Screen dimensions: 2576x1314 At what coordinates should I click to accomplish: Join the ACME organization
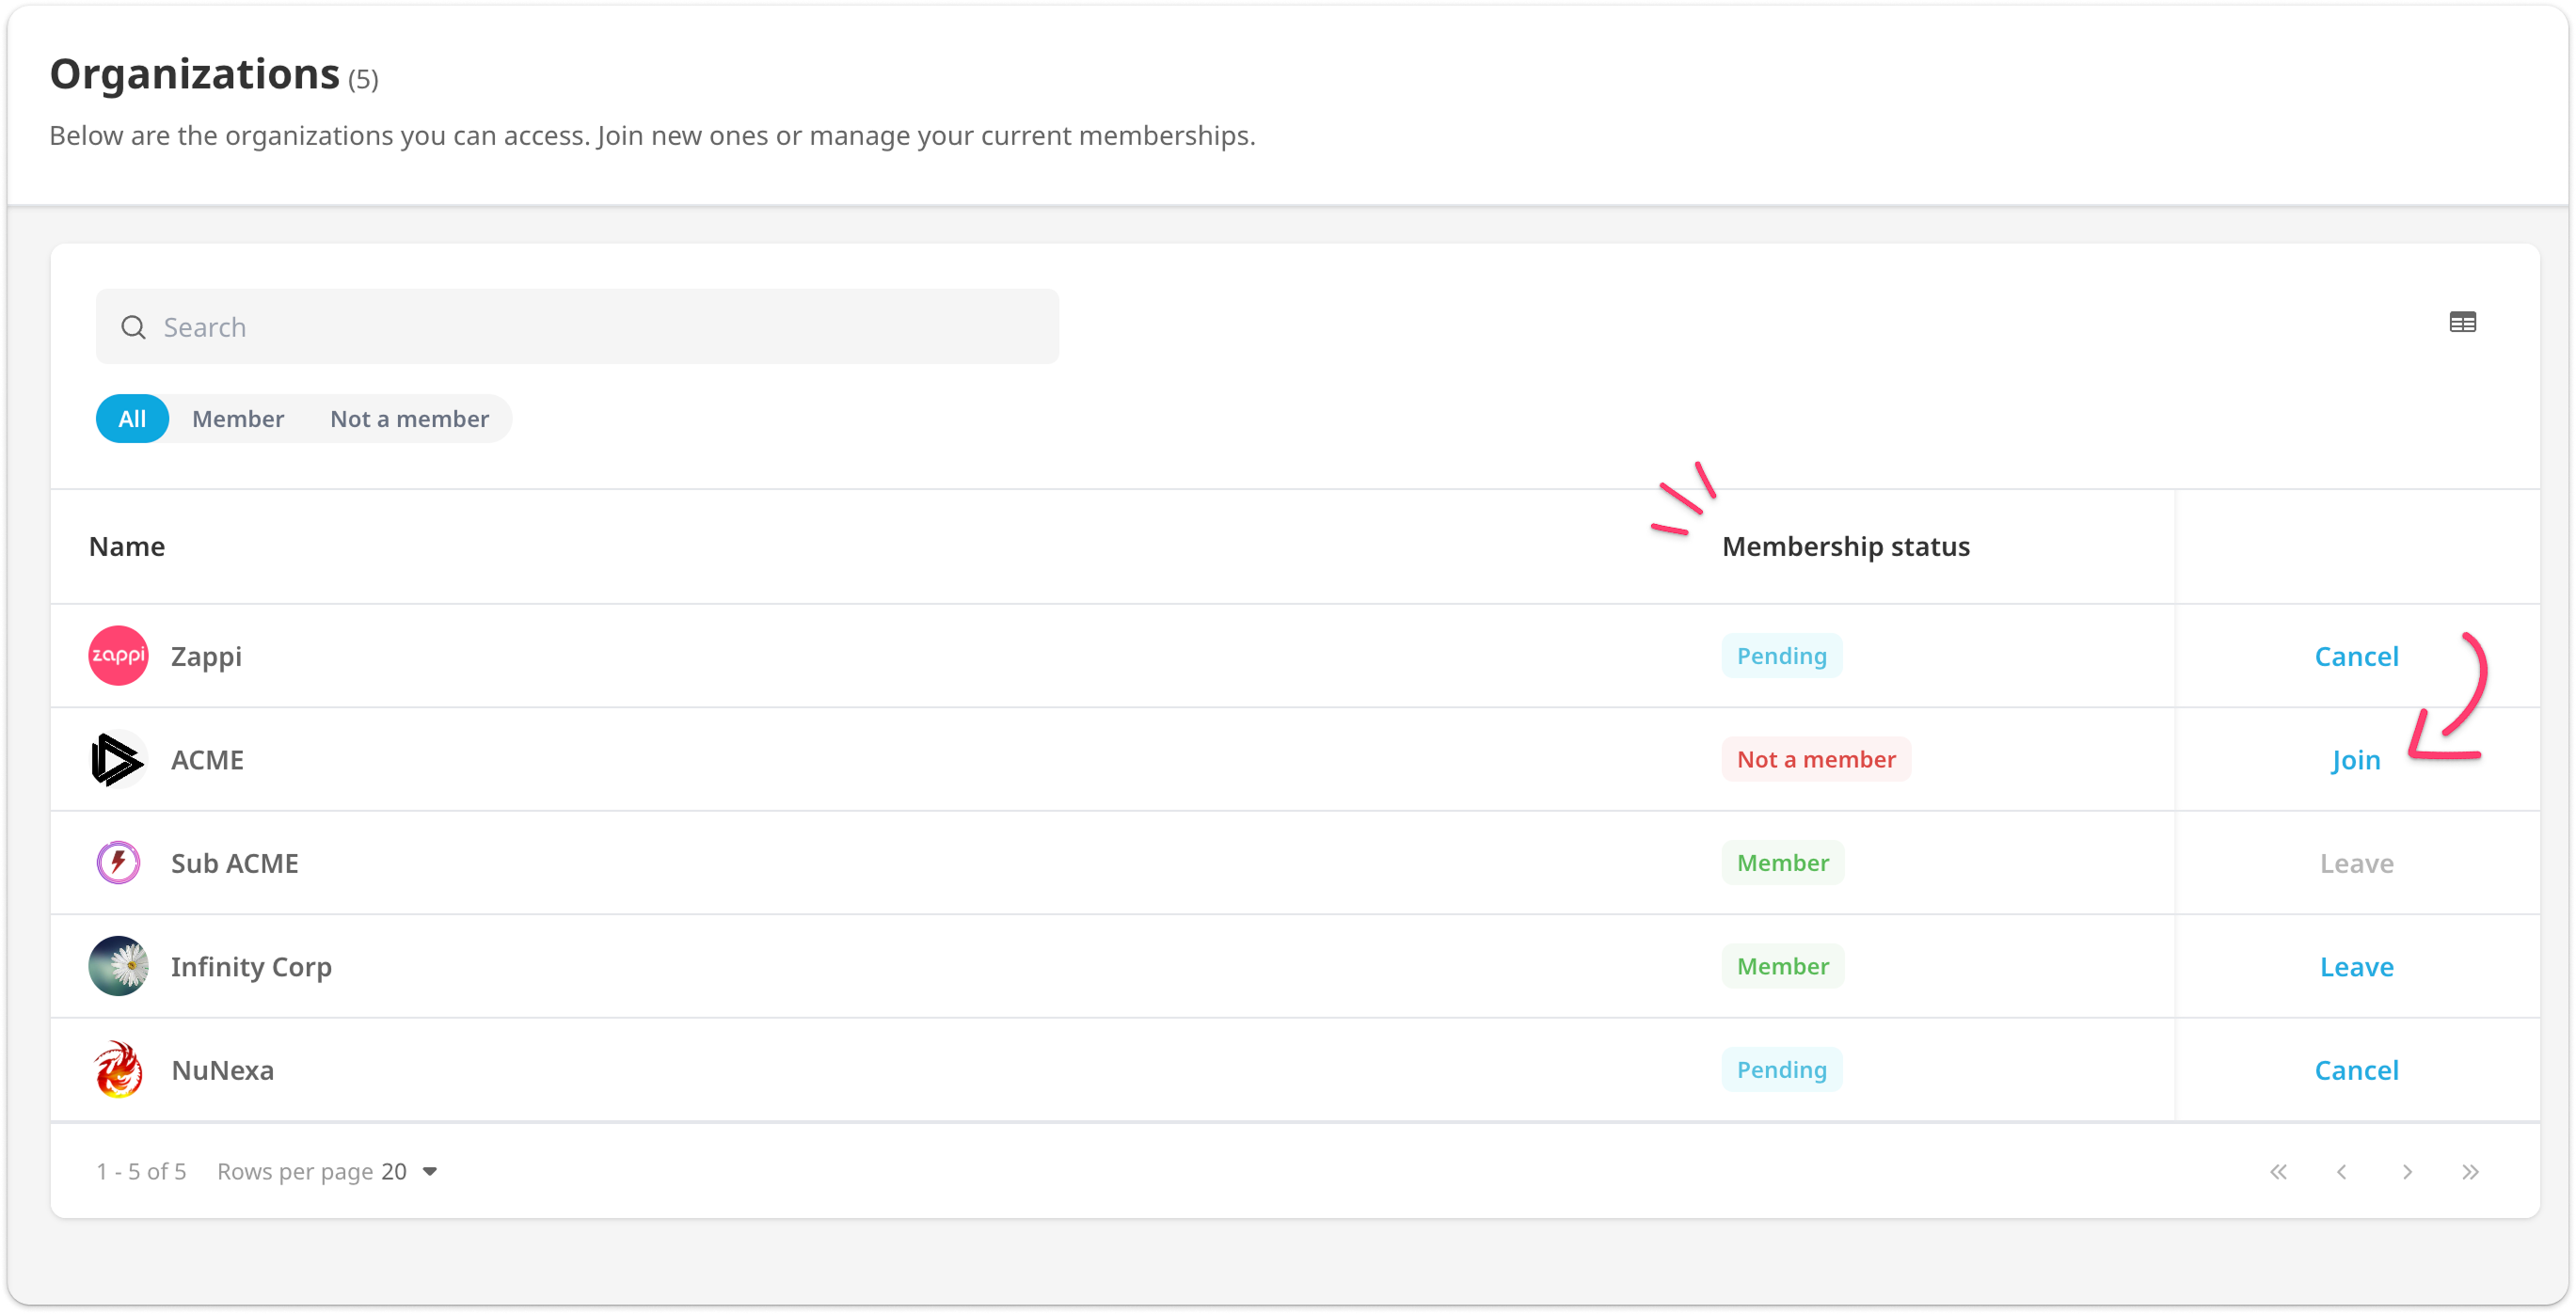coord(2355,760)
